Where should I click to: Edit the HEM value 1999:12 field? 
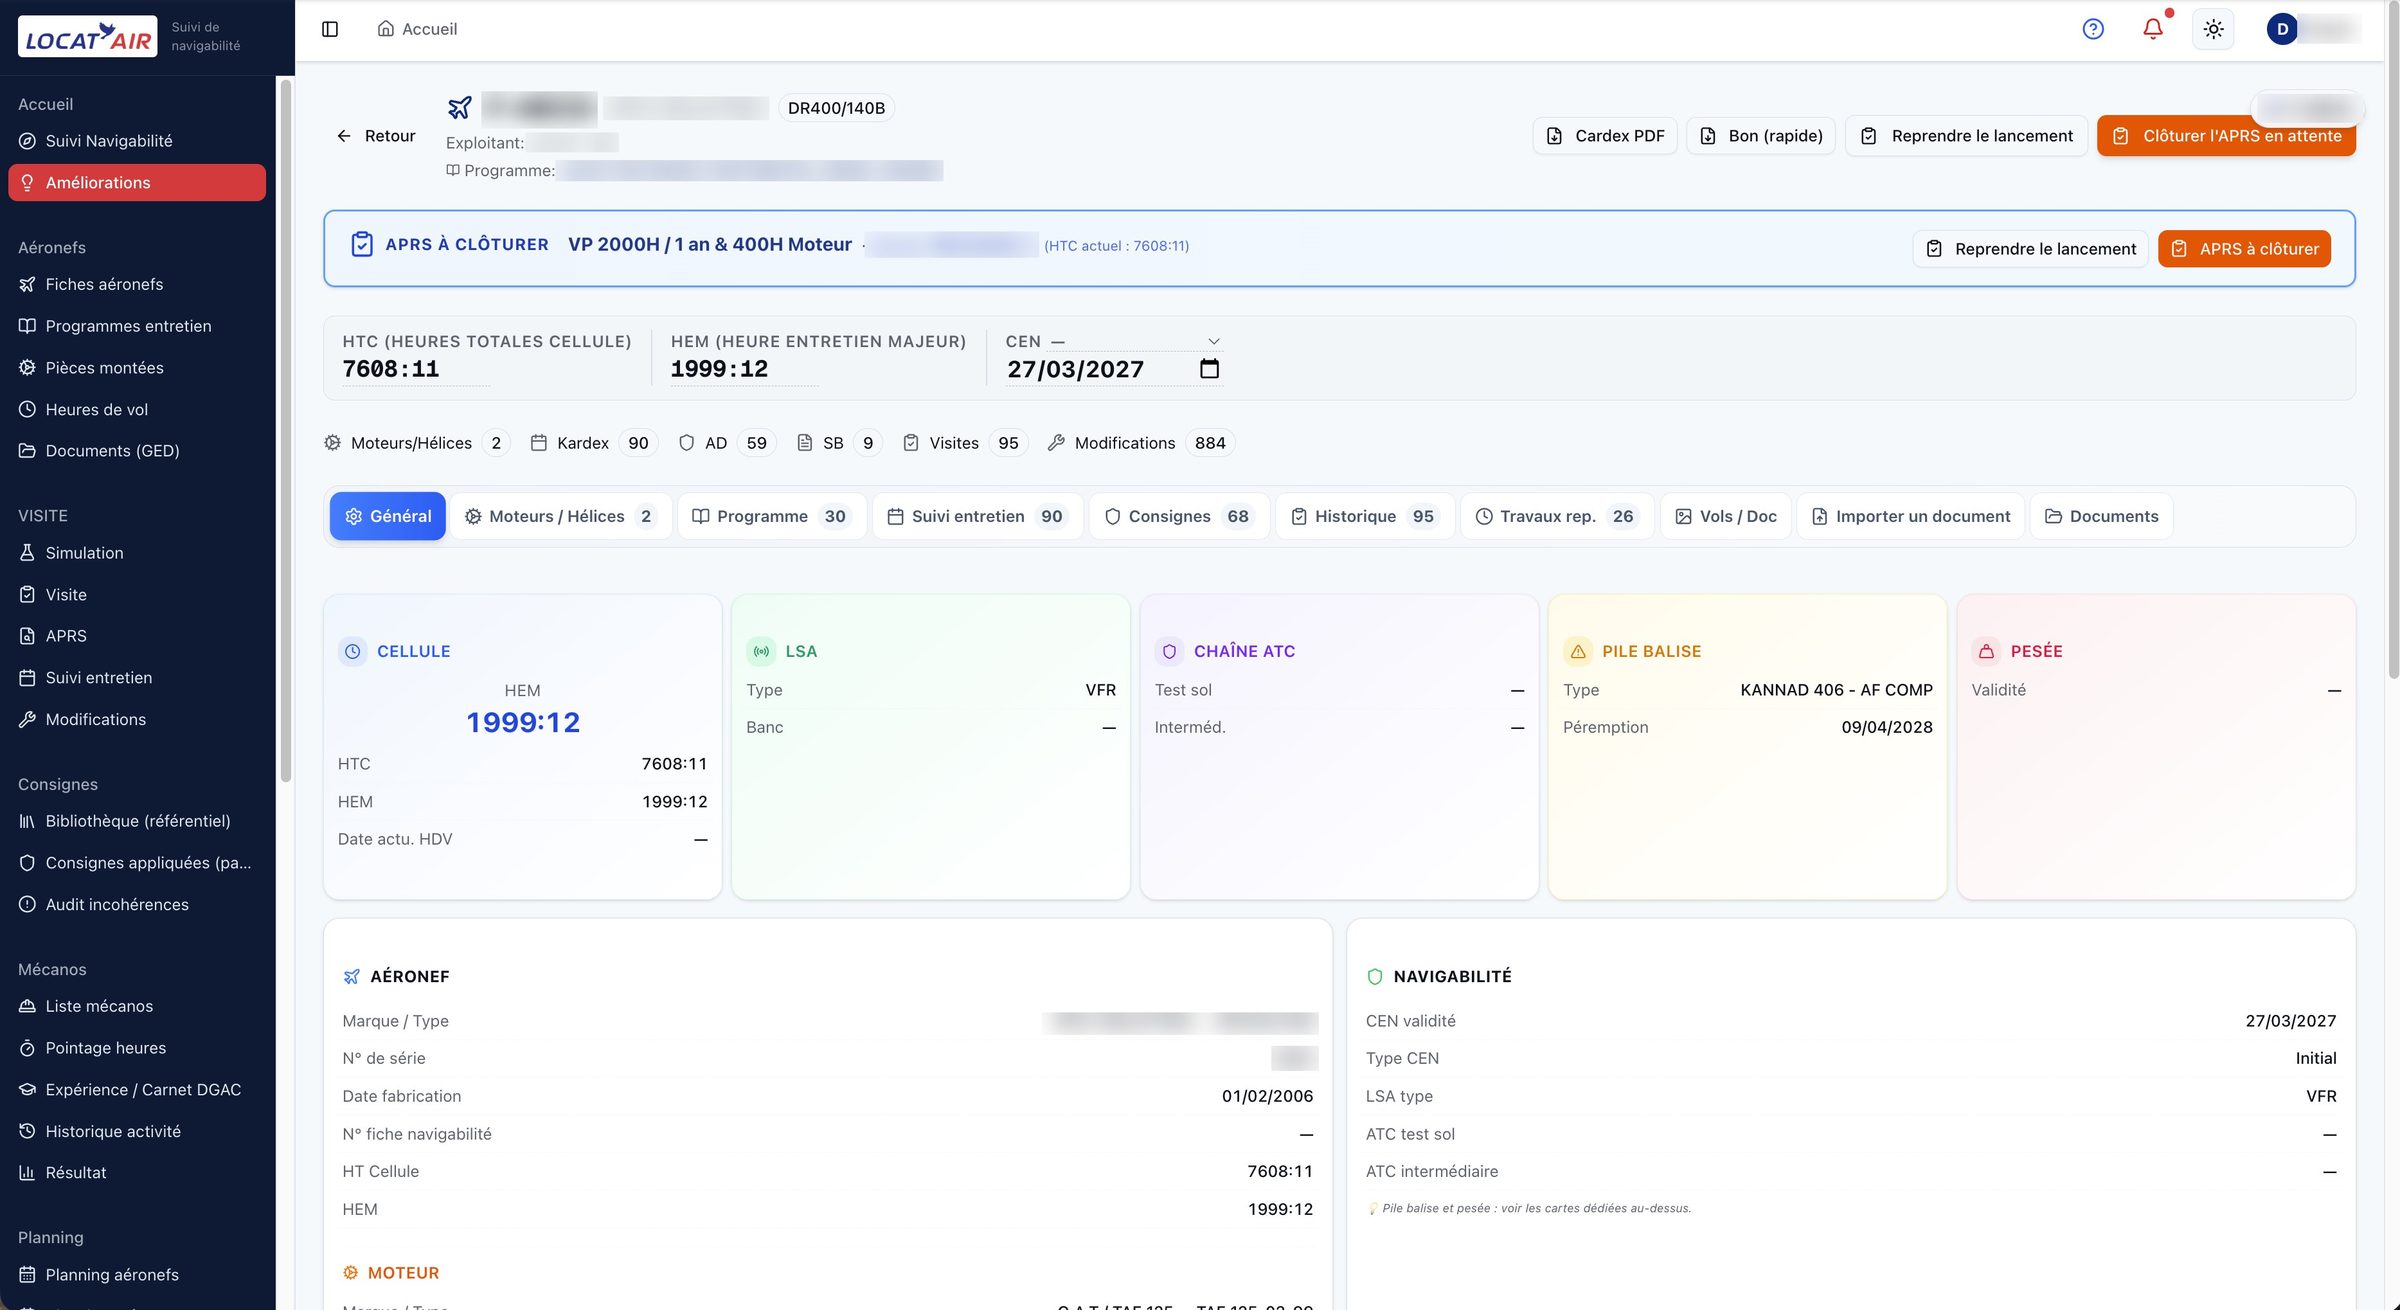[743, 369]
